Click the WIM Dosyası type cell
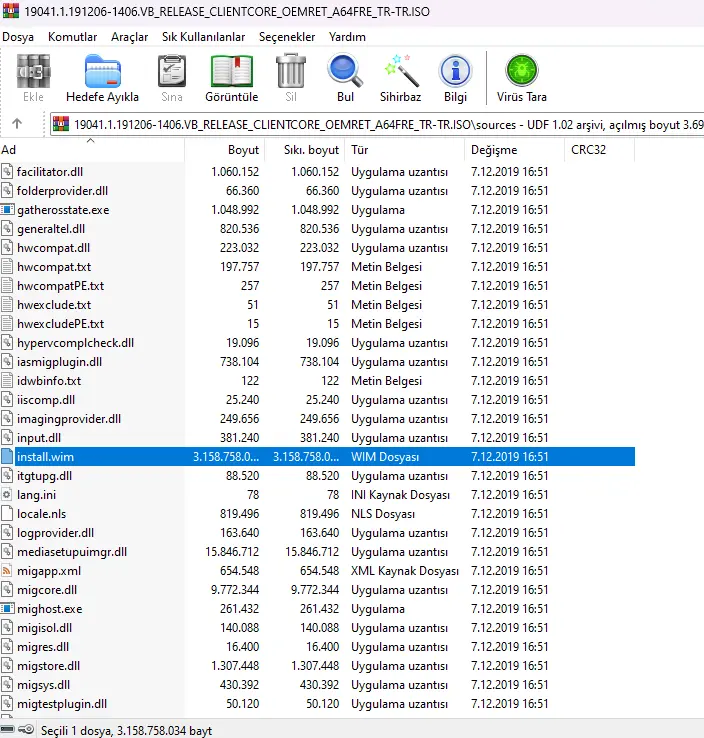Screen dimensions: 704x738 pos(385,457)
